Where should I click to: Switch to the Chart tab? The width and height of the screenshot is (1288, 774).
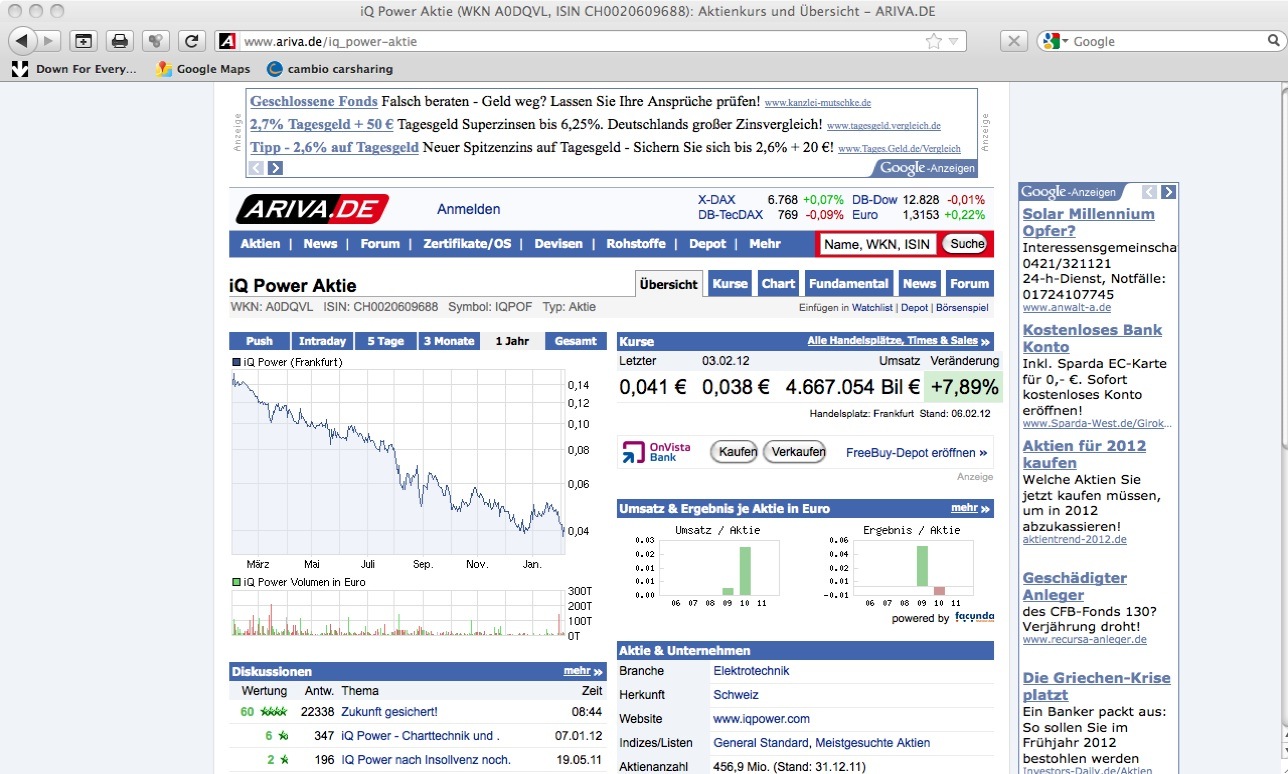tap(779, 283)
